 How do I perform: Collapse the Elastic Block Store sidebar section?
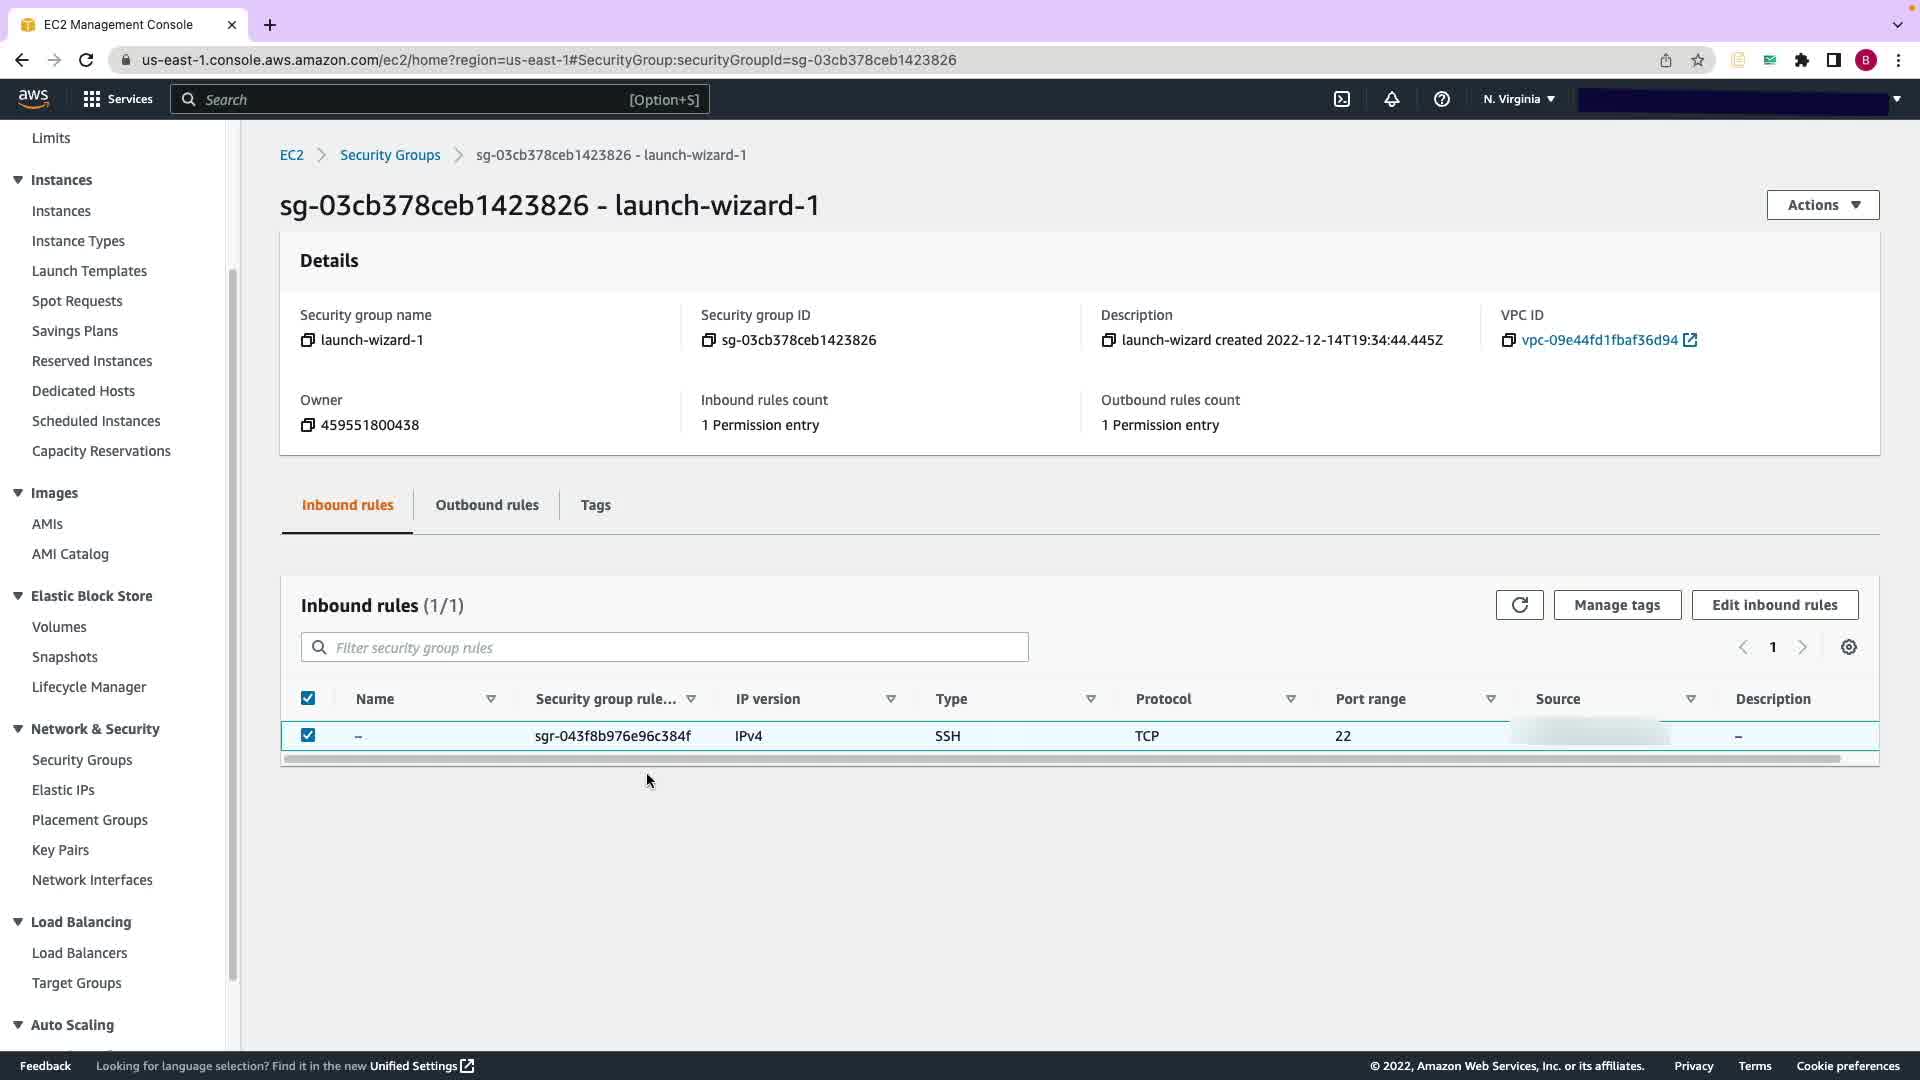(x=18, y=596)
